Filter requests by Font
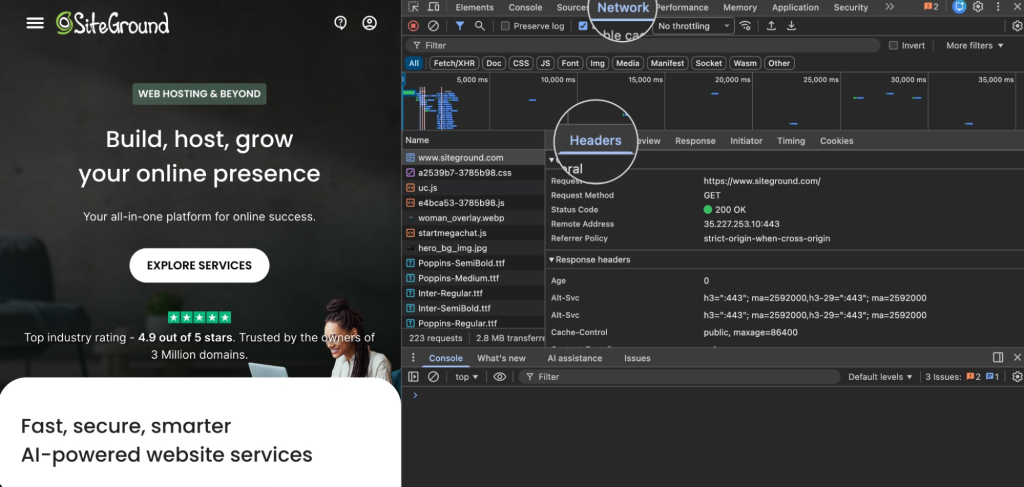The image size is (1024, 487). pos(570,63)
